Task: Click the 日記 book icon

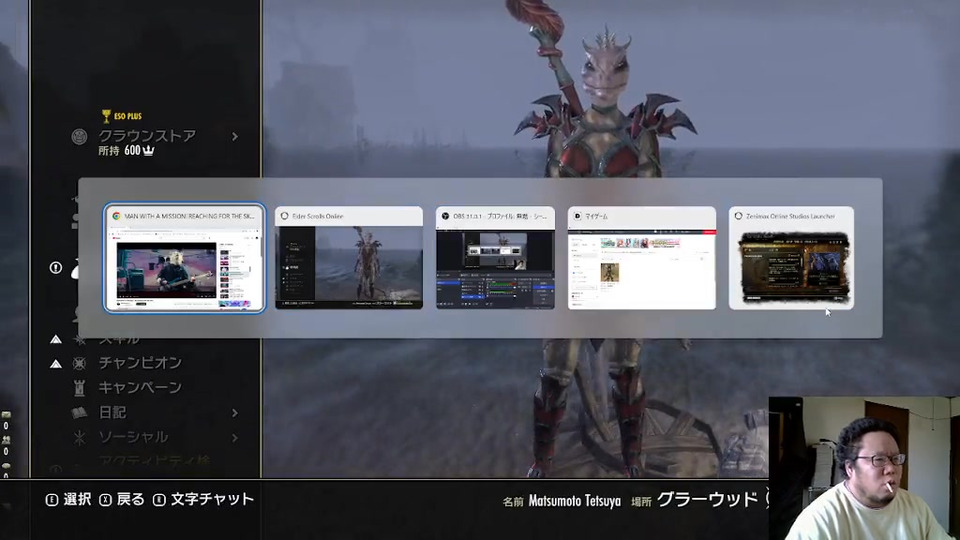Action: point(79,413)
